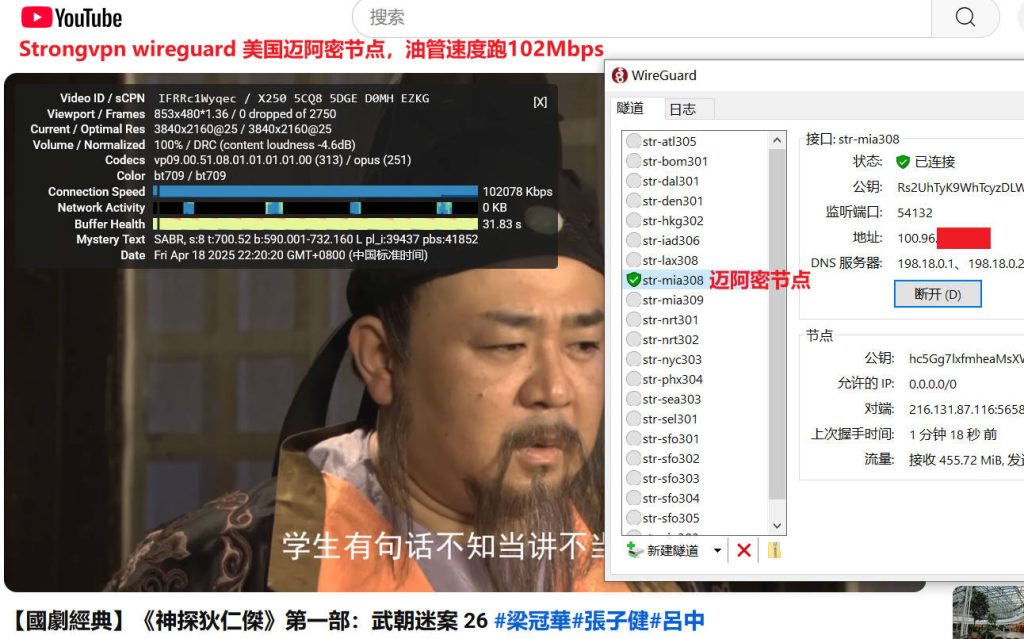Select the str-sfo301 tunnel name
The width and height of the screenshot is (1024, 639).
coord(671,438)
